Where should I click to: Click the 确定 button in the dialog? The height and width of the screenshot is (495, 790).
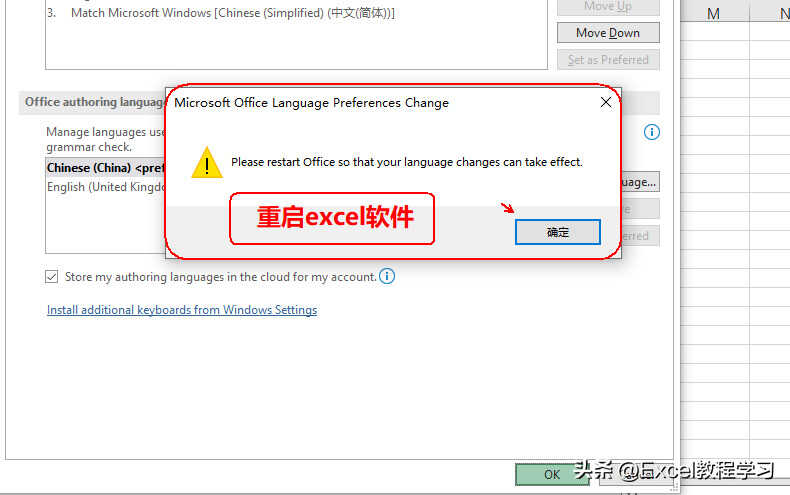(x=557, y=232)
